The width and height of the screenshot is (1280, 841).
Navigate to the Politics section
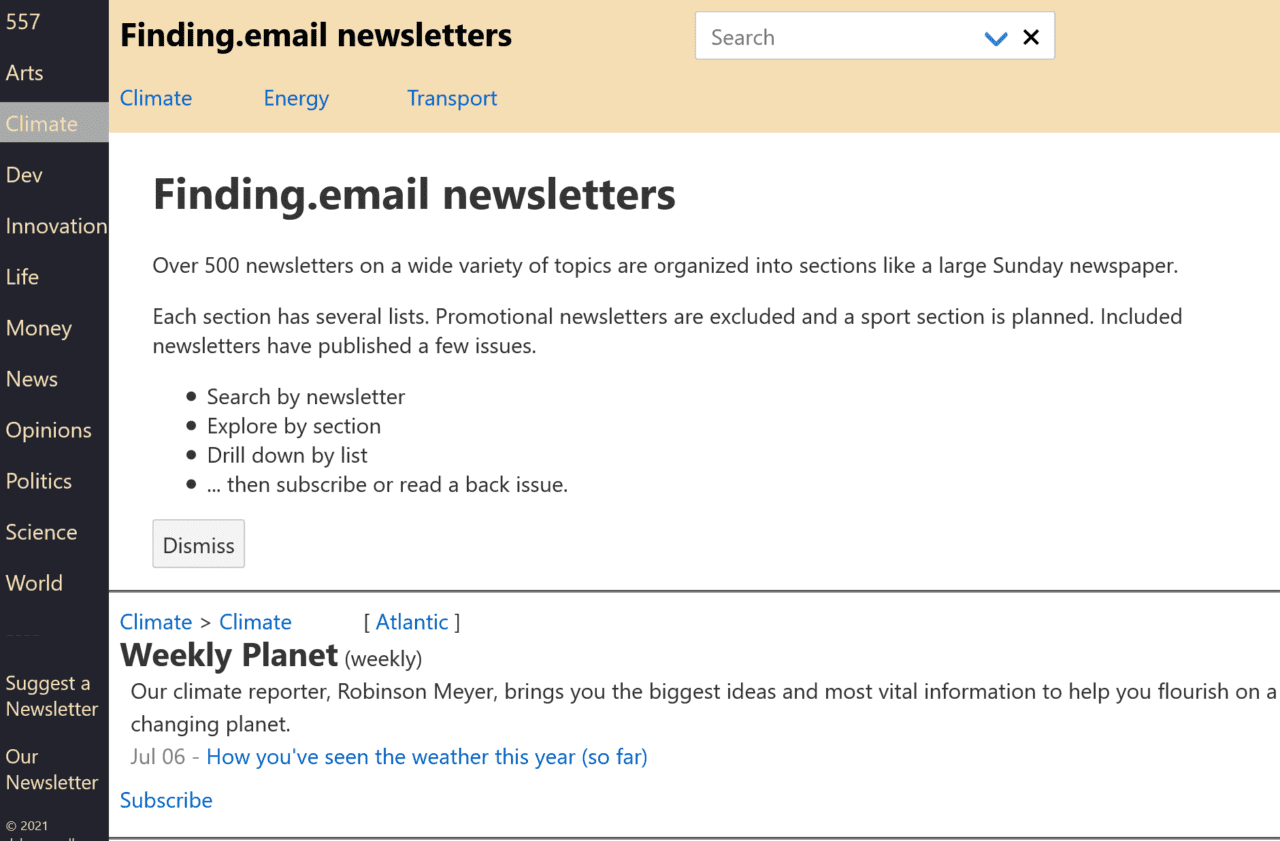(x=39, y=481)
